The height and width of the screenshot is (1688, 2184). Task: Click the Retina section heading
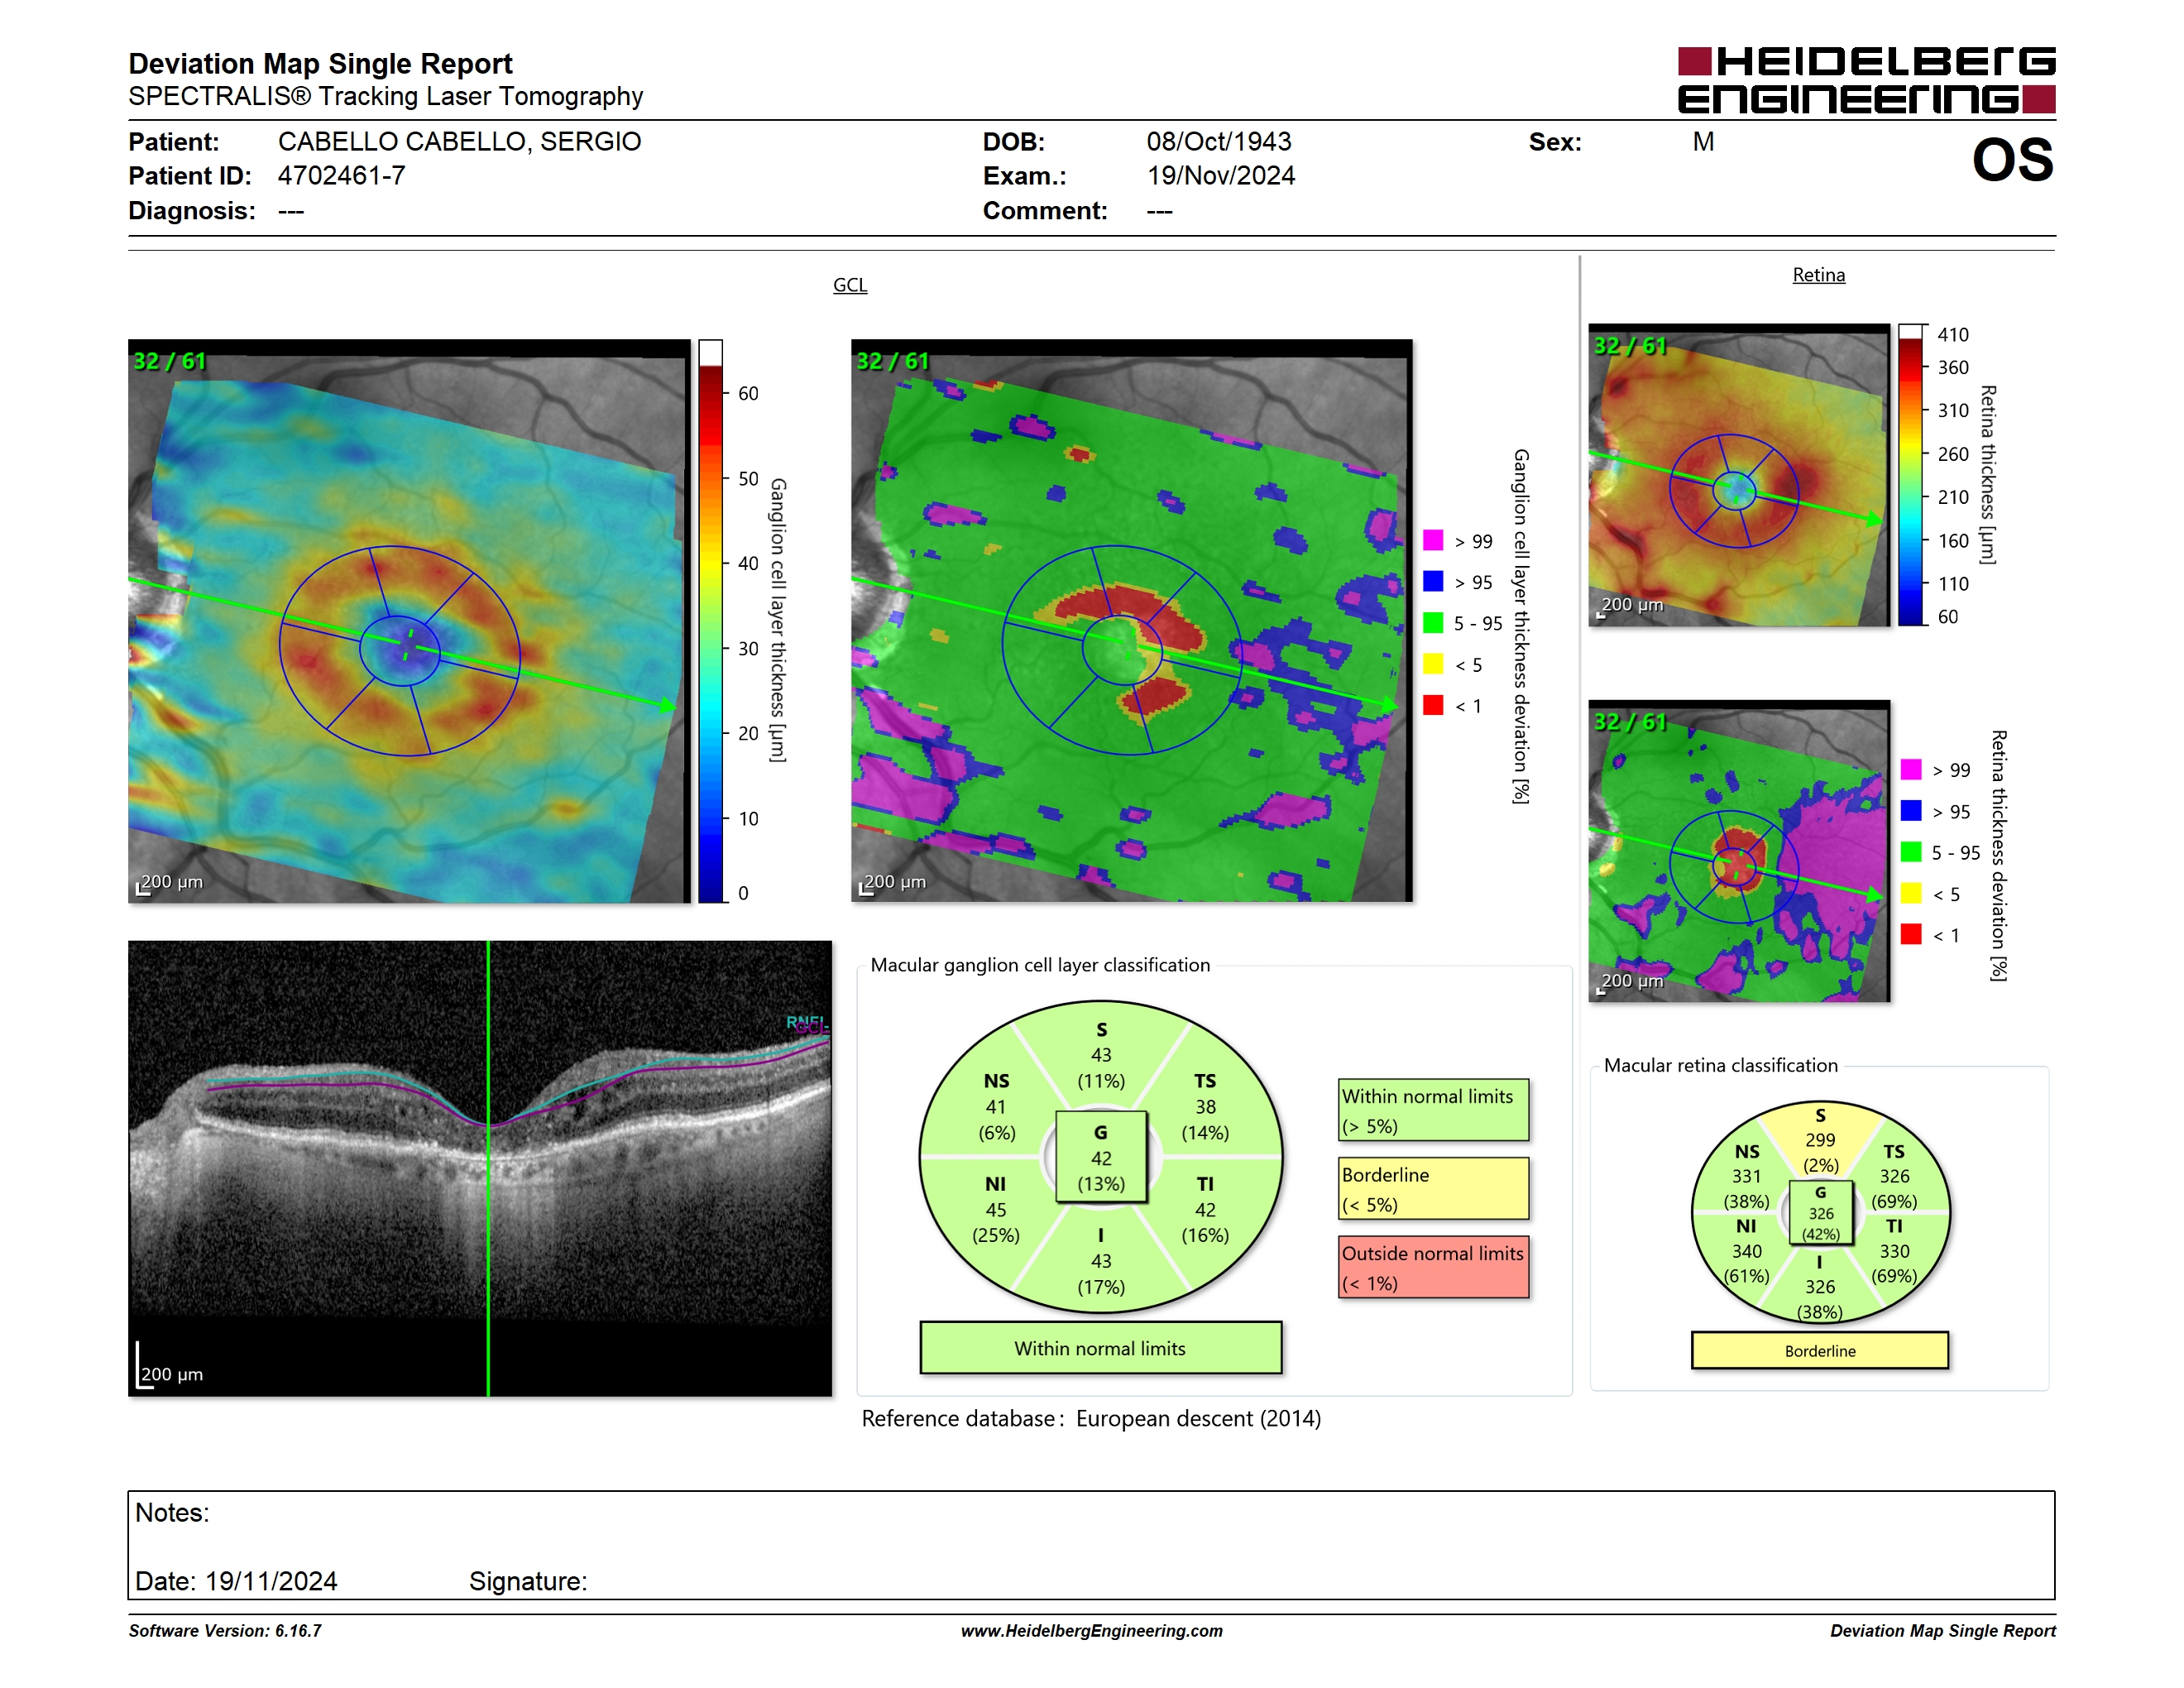(x=1818, y=275)
